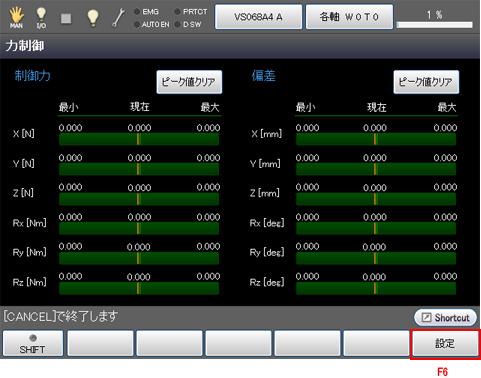Click the Shortcut arrow icon button
This screenshot has height=378, width=481.
click(x=445, y=317)
